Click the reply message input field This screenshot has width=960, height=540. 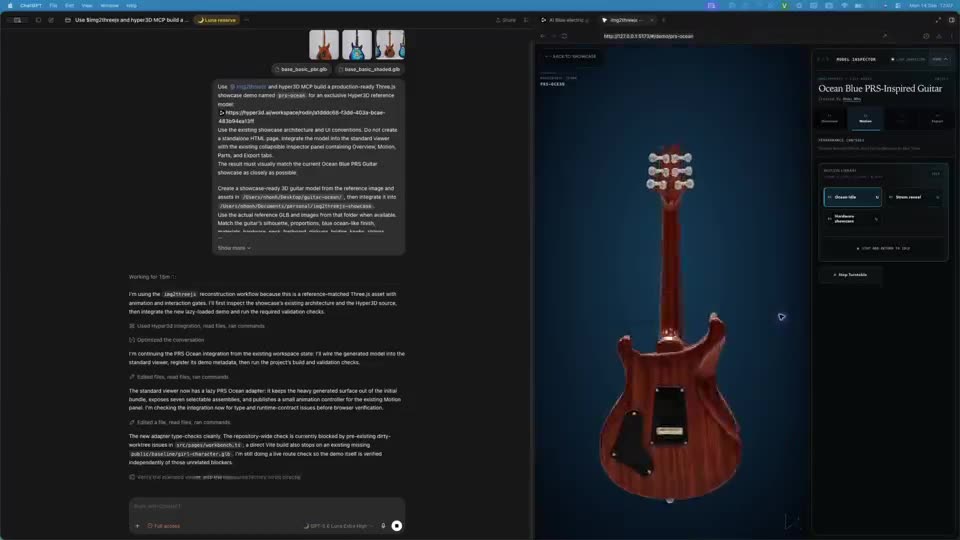click(266, 506)
